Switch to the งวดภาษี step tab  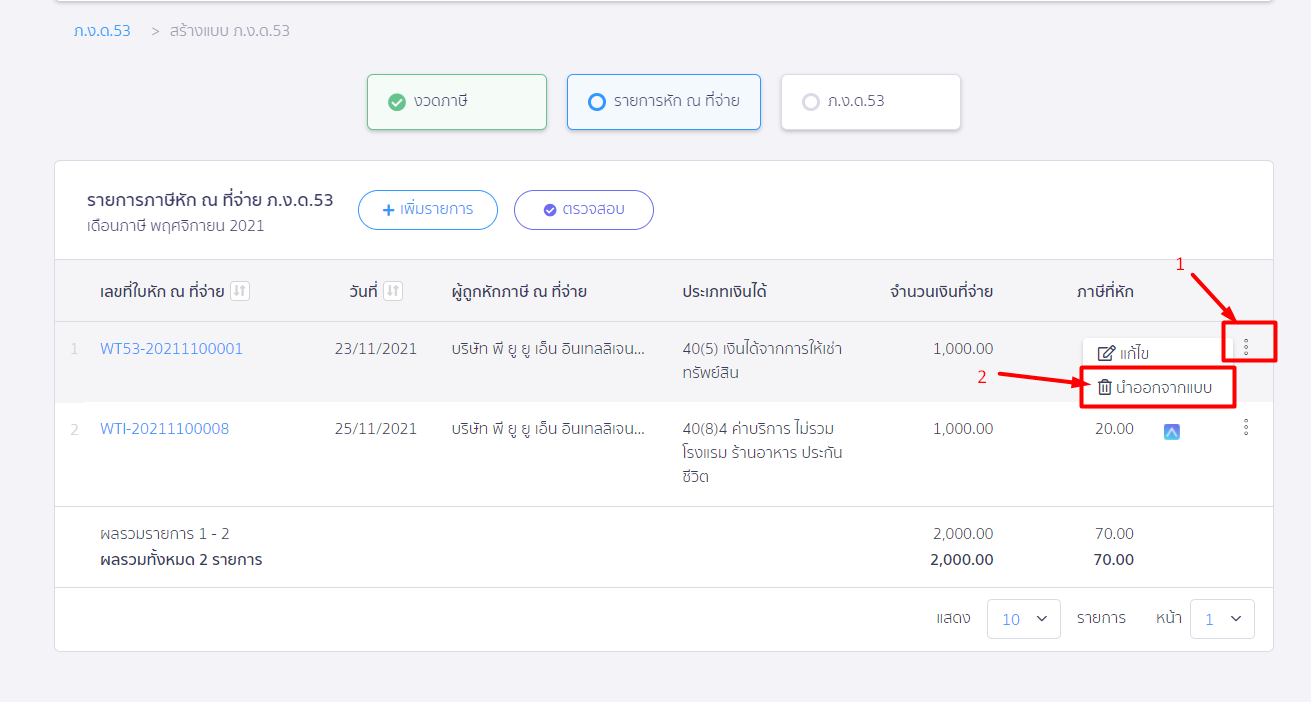click(456, 101)
